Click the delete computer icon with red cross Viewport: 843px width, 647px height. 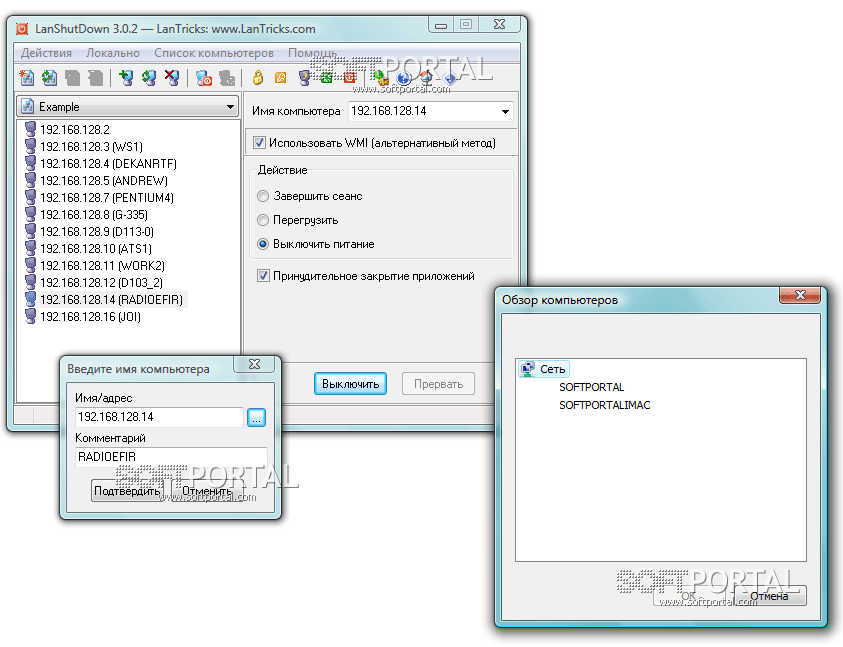(x=172, y=78)
